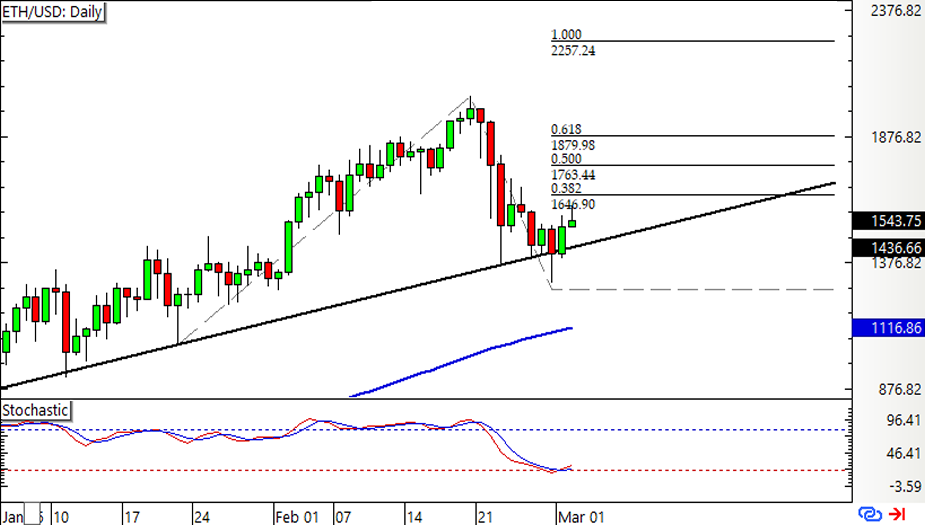Select the 2257.24 Fibonacci price text

click(573, 51)
